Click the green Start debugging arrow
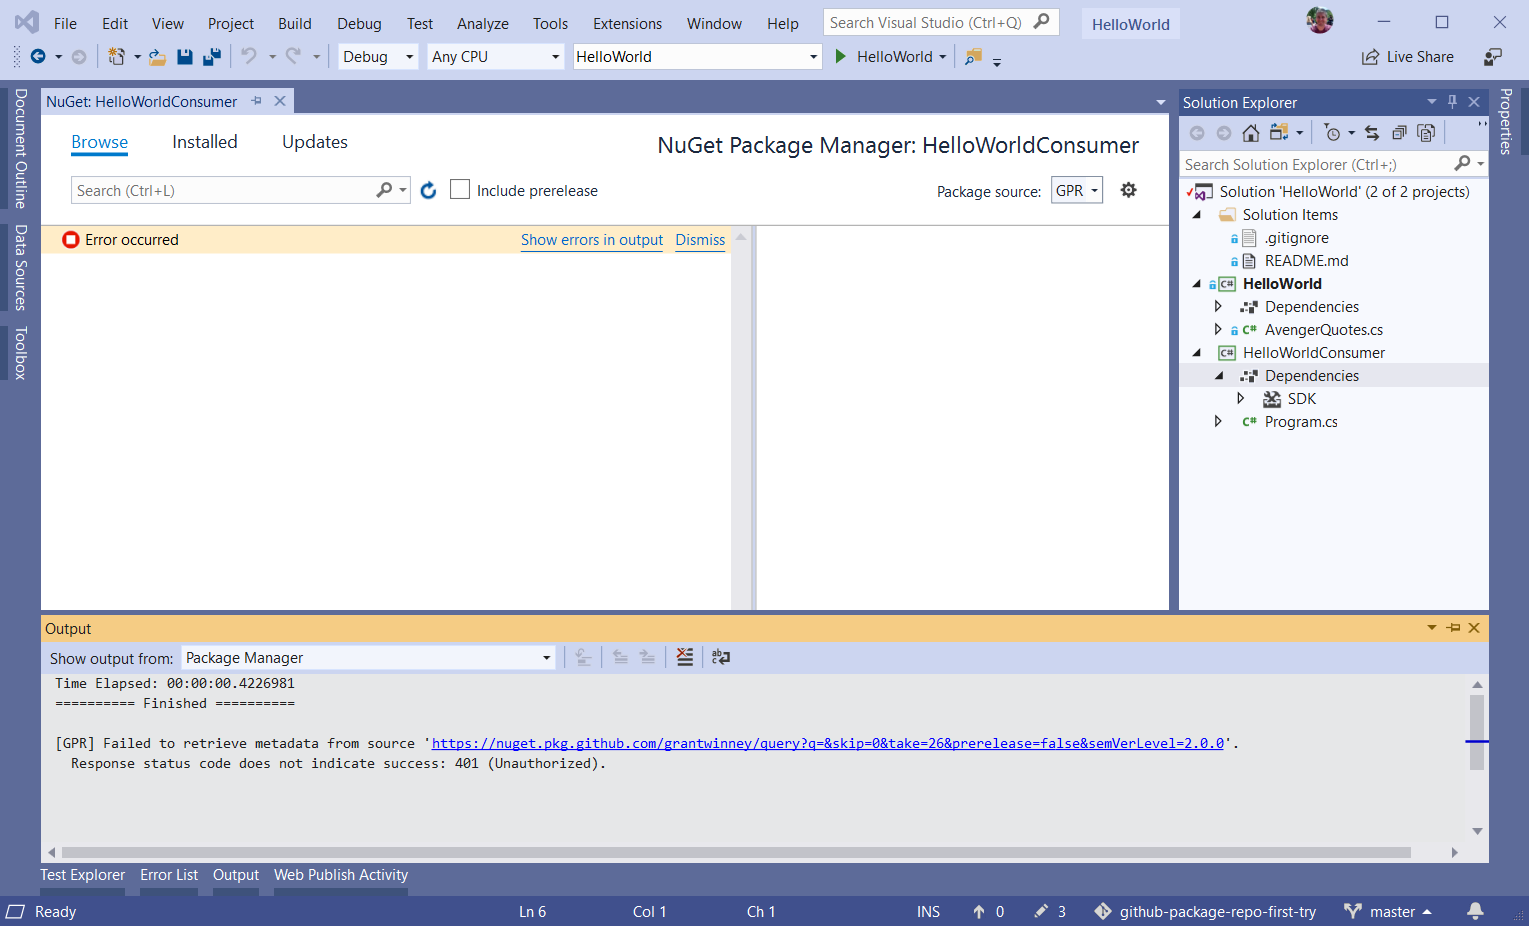 841,57
